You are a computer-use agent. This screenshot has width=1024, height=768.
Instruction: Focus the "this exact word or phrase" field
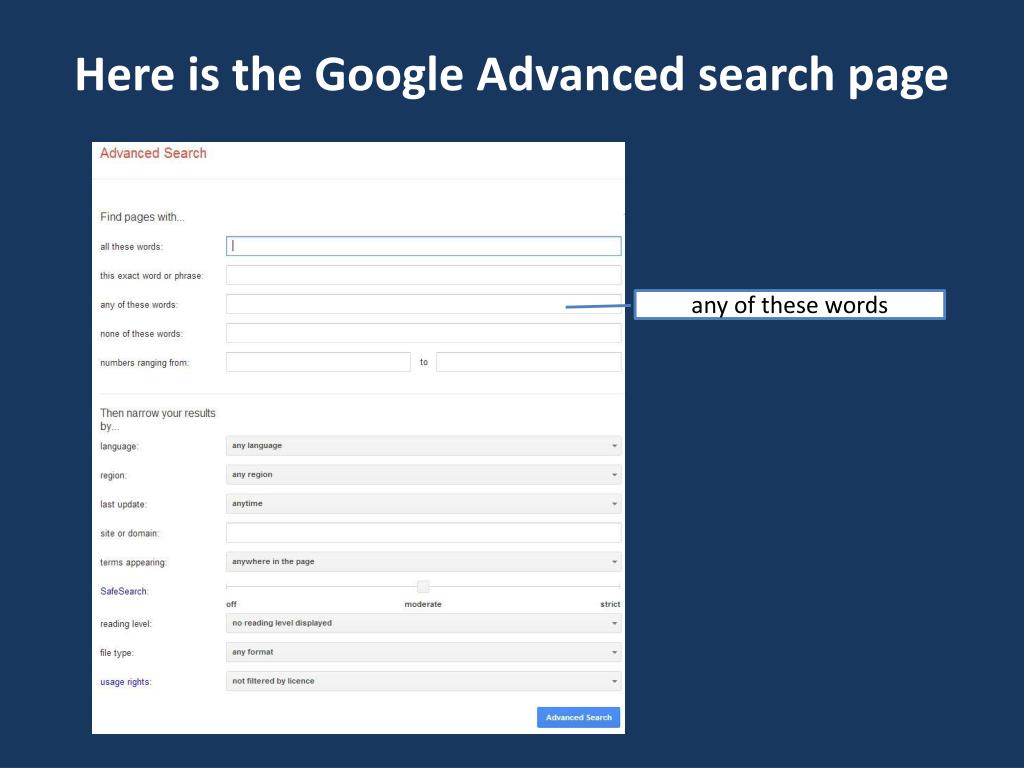[423, 275]
